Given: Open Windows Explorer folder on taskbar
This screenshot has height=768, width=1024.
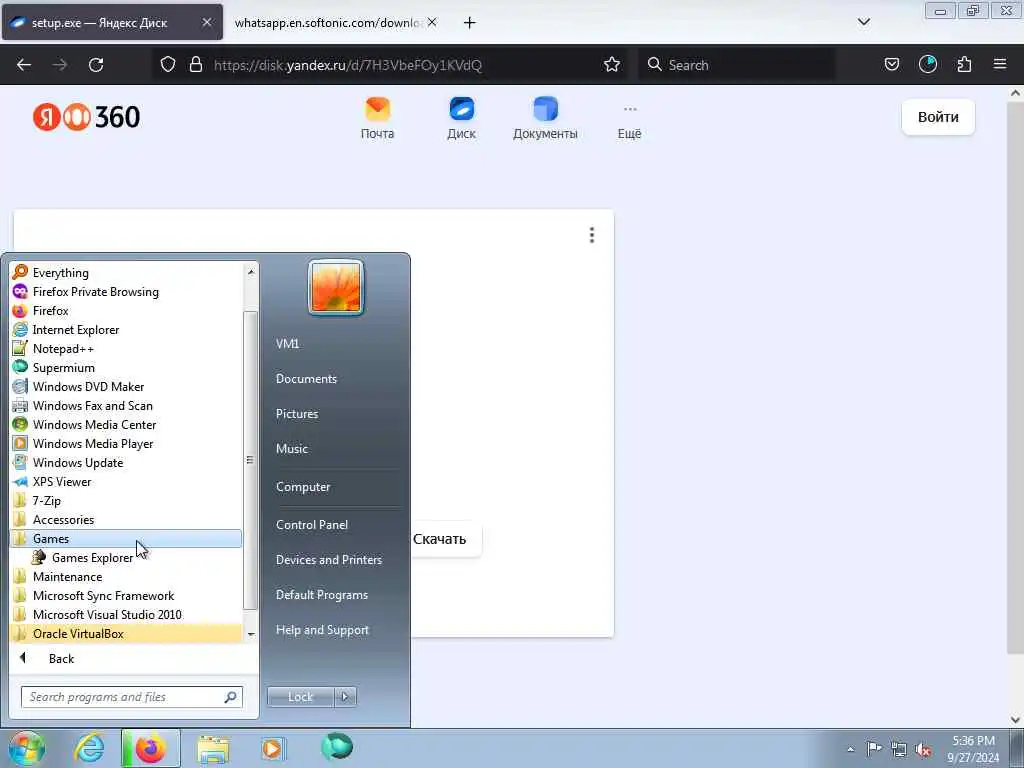Looking at the screenshot, I should click(213, 748).
